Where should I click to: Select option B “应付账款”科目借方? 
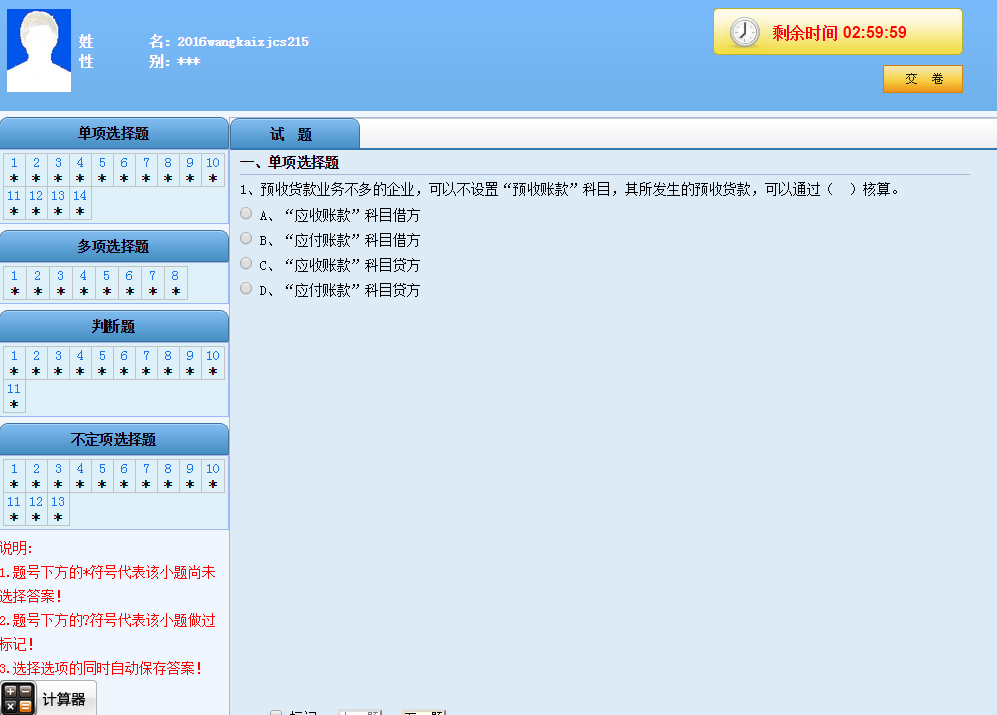[246, 239]
